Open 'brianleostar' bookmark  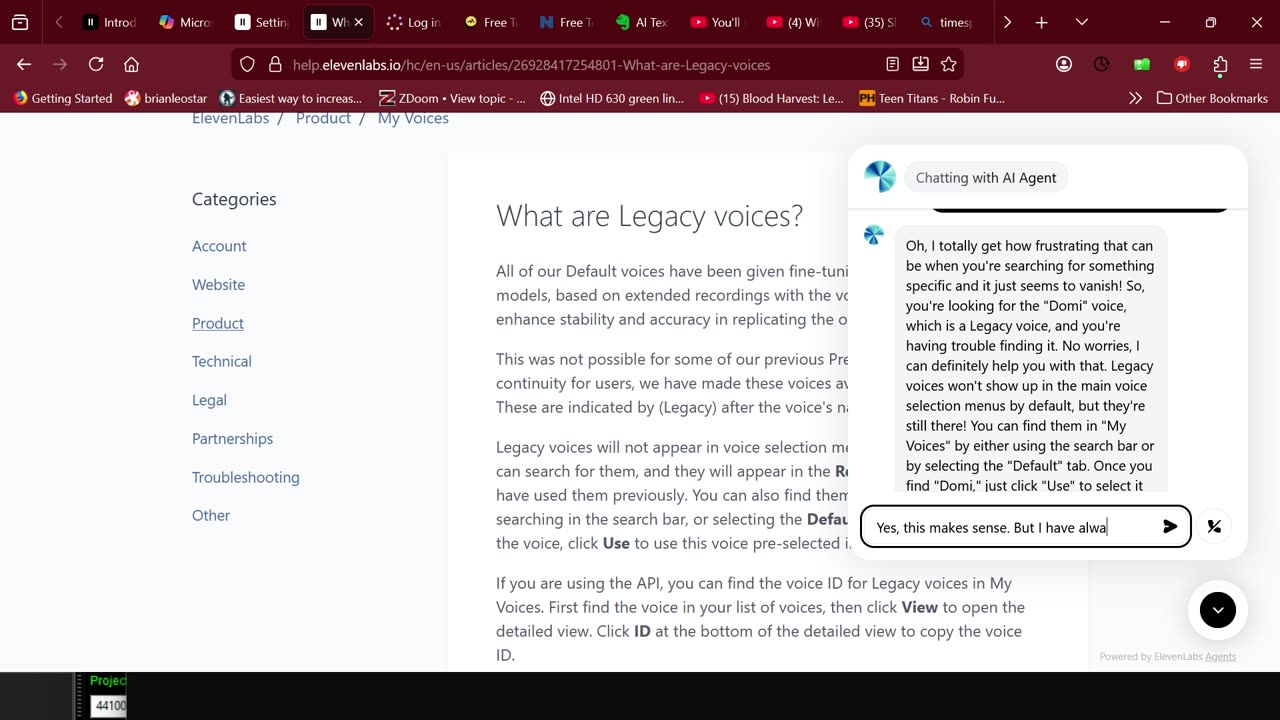pos(166,98)
